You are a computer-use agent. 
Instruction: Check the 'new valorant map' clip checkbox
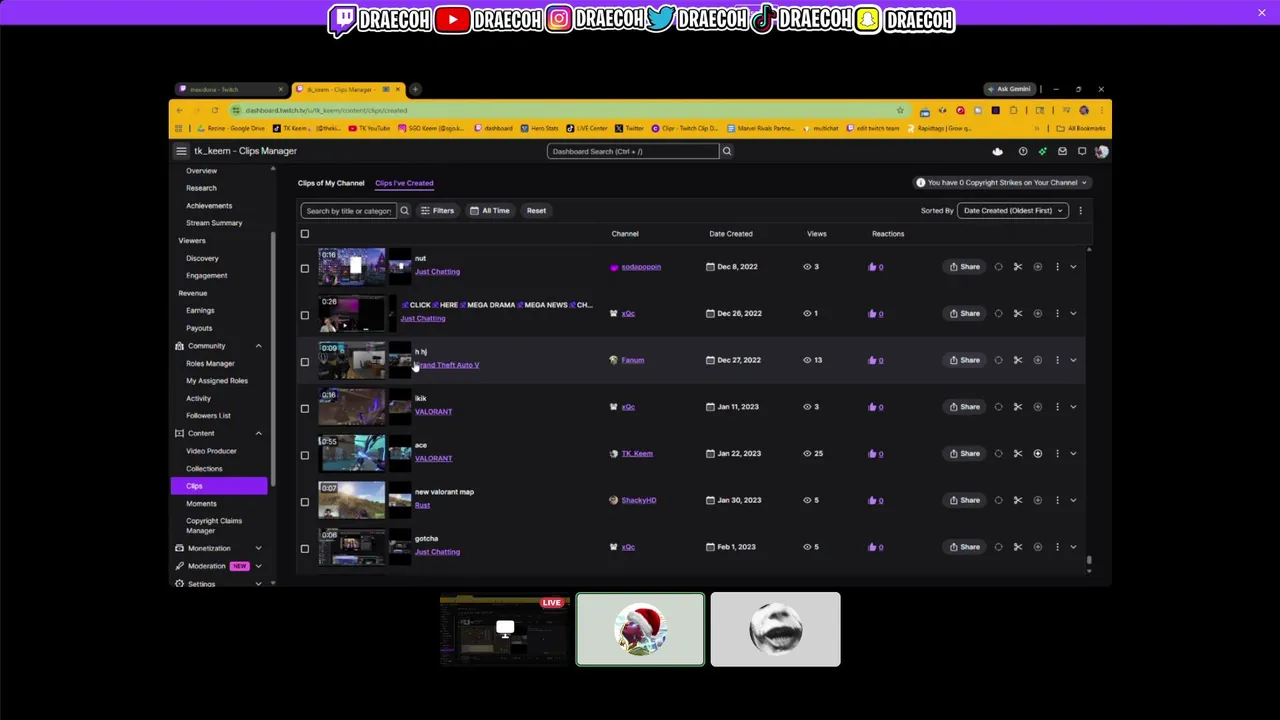coord(305,502)
